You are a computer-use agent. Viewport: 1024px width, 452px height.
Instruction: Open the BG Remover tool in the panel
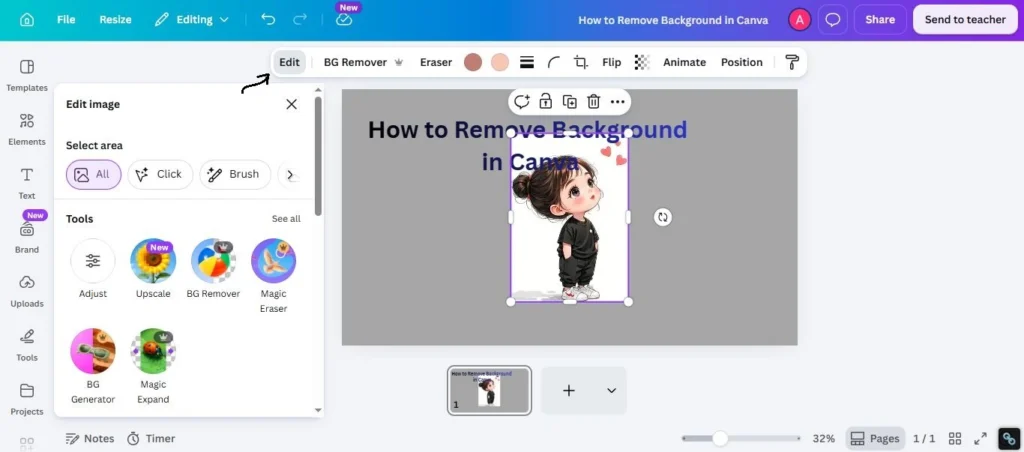click(213, 268)
